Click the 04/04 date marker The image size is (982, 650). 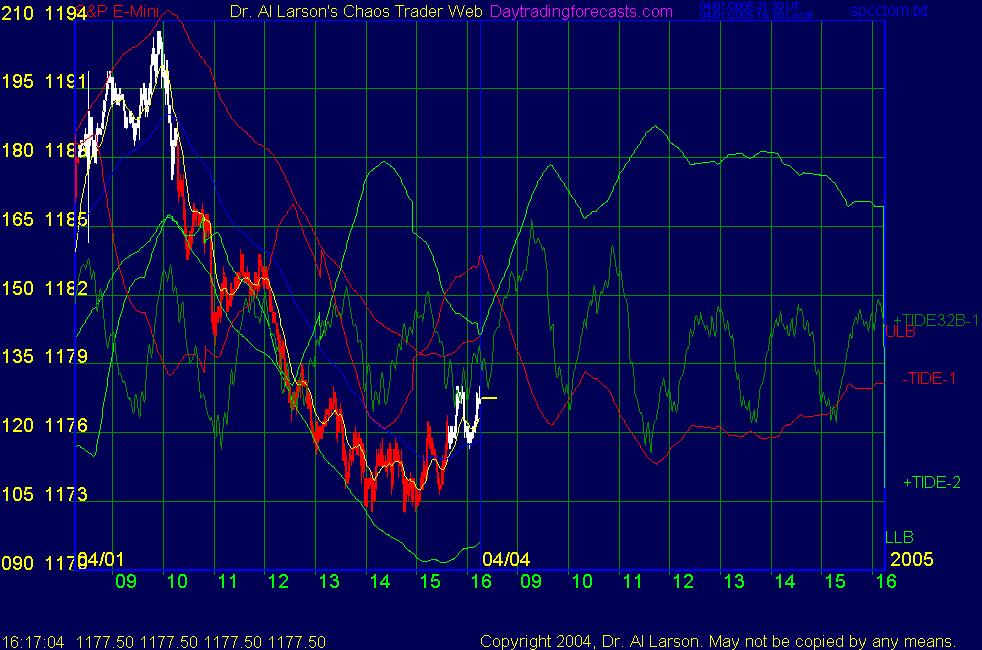coord(505,558)
